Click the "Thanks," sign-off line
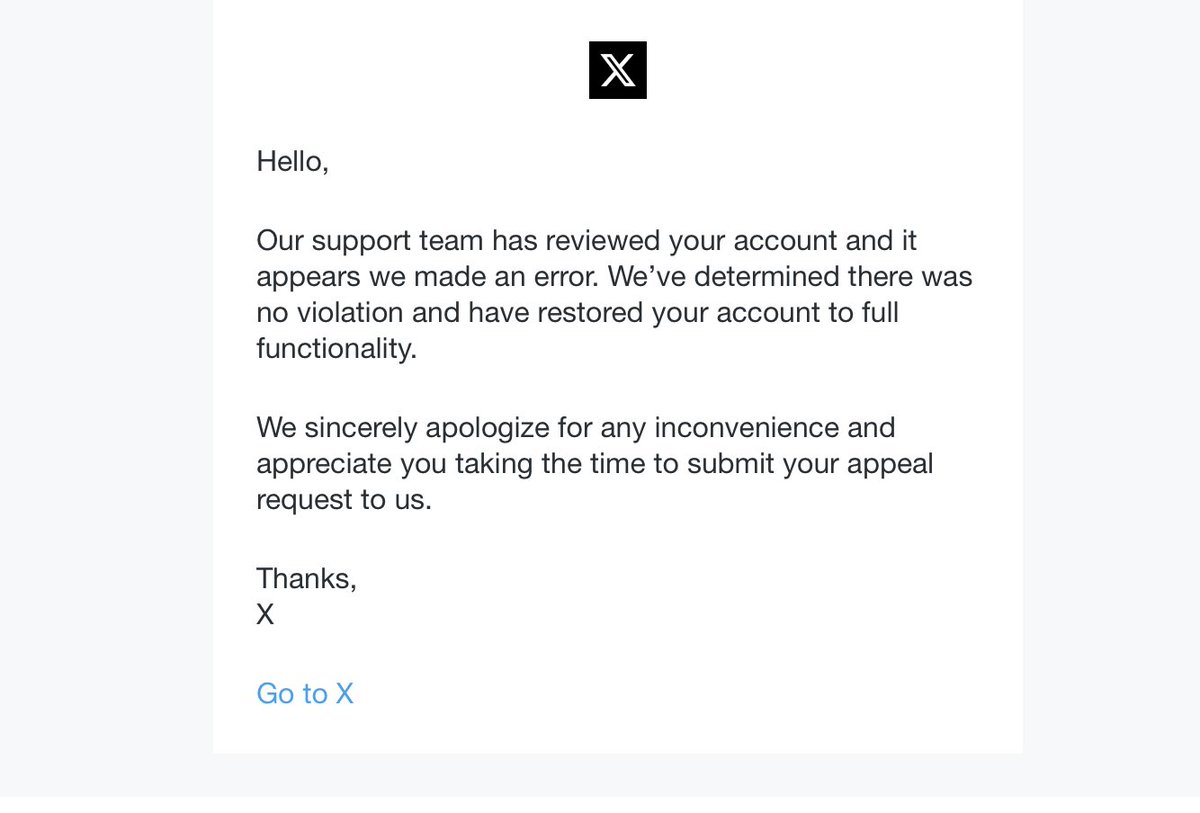The width and height of the screenshot is (1200, 813). [x=307, y=578]
